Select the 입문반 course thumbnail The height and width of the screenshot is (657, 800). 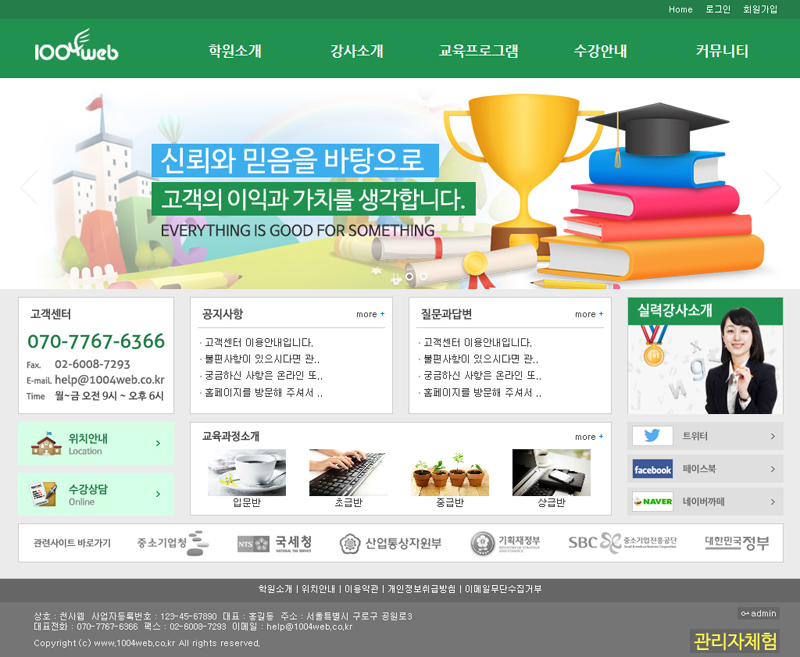pos(246,472)
